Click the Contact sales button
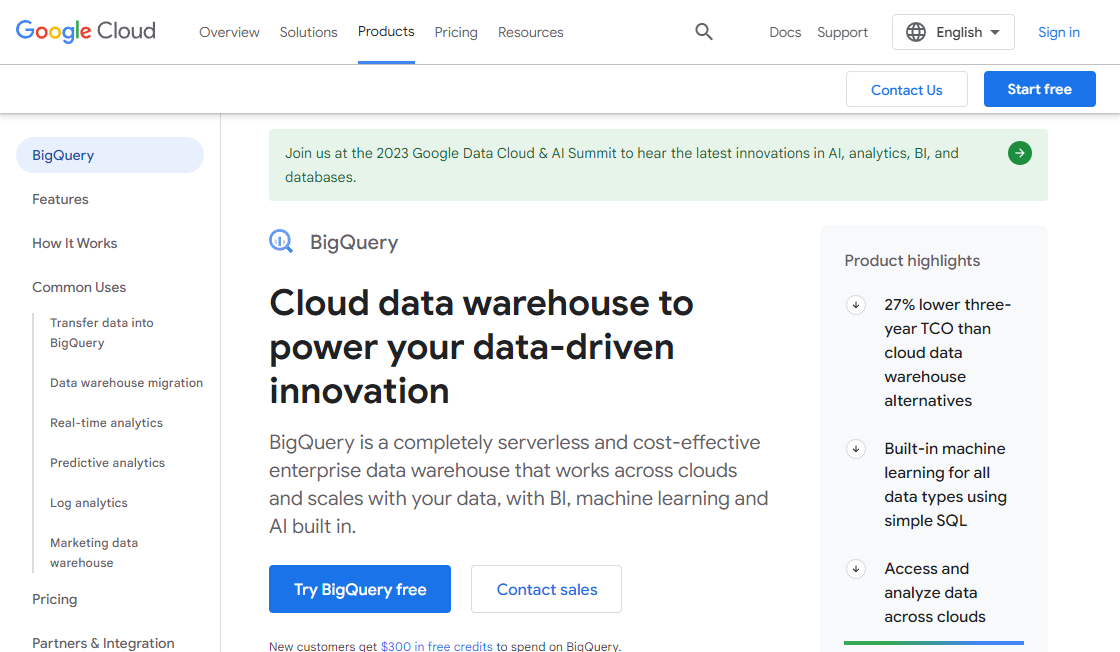 coord(546,589)
